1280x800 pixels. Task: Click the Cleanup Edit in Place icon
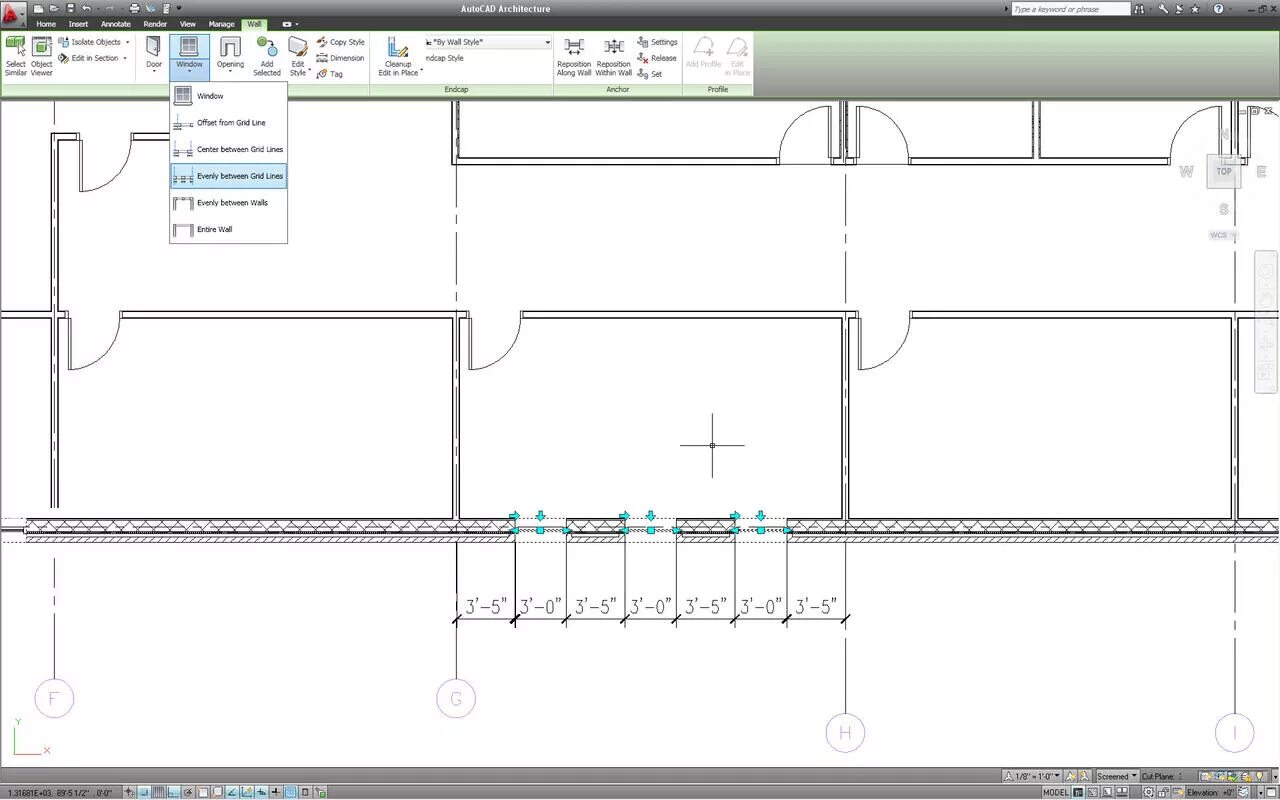[x=398, y=47]
